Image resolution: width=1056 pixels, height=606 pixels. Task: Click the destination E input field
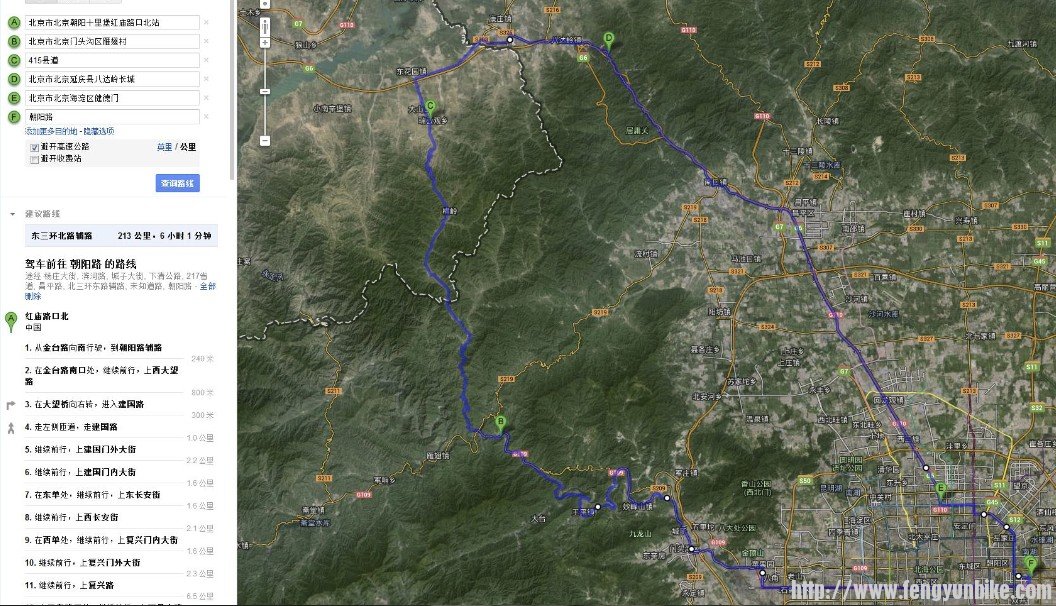[112, 98]
